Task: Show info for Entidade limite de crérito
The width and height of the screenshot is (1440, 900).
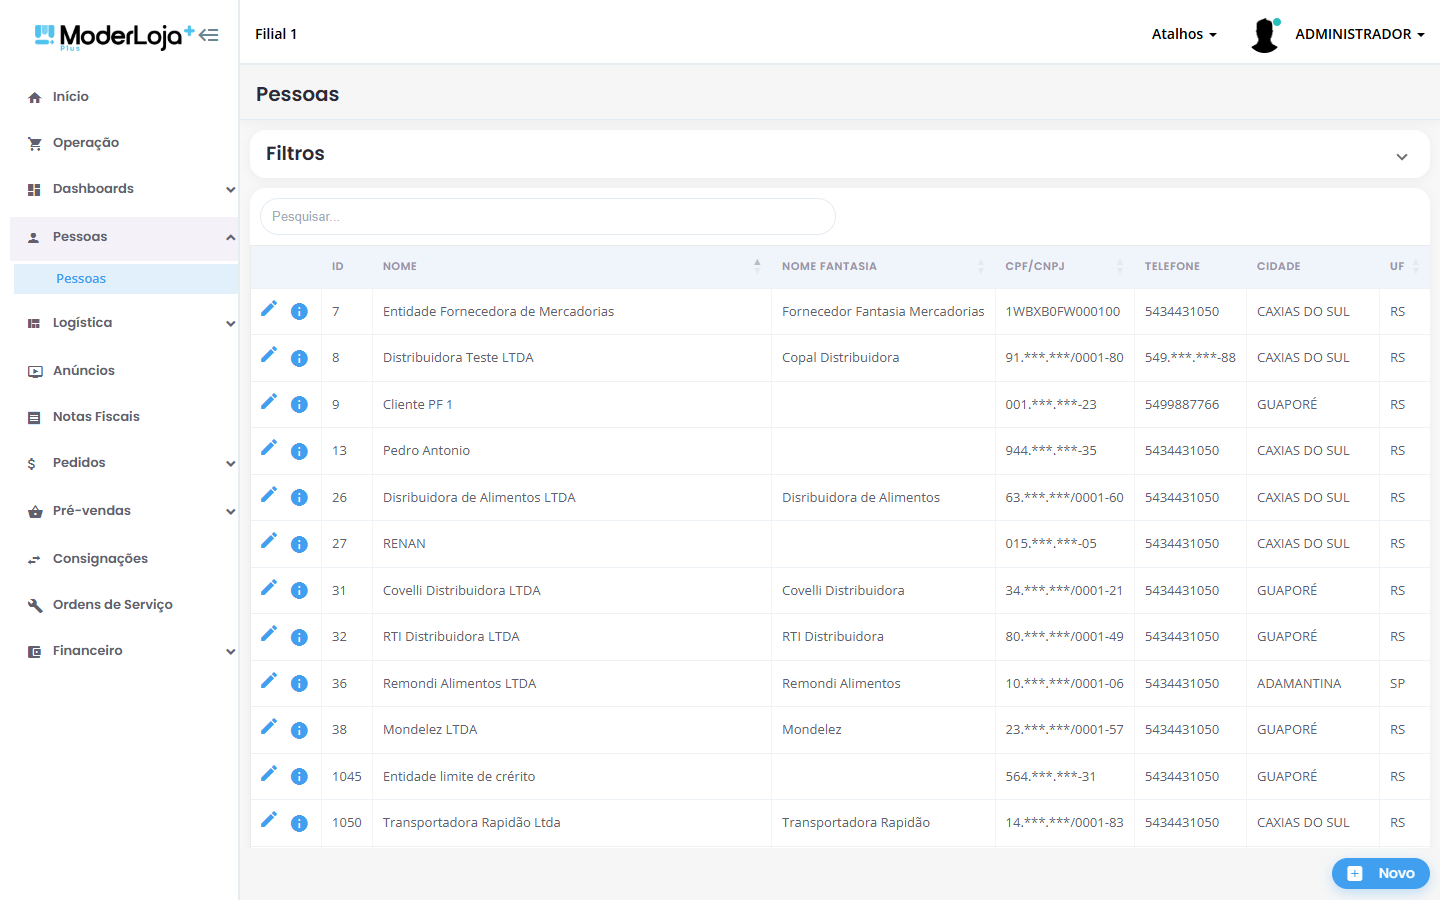Action: pos(299,777)
